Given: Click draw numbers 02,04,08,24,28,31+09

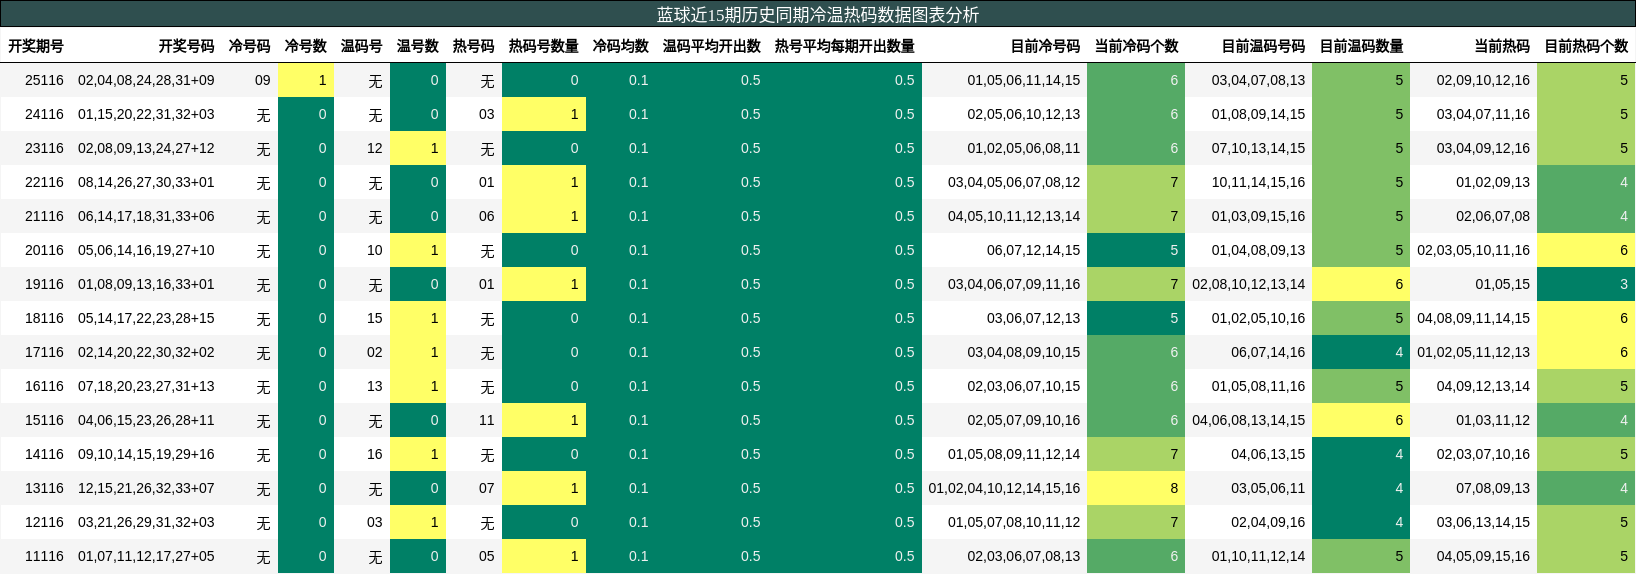Looking at the screenshot, I should [146, 80].
